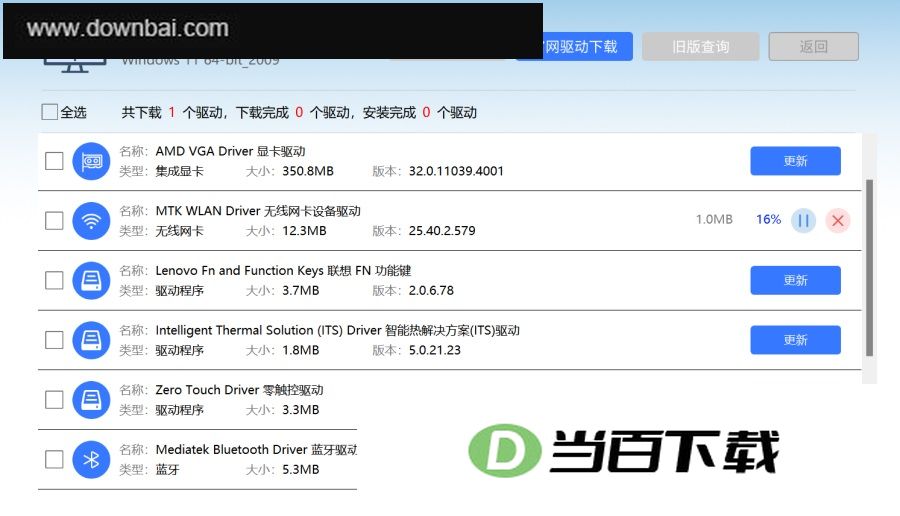
Task: Click the version 2.0.6.78 text
Action: [431, 291]
